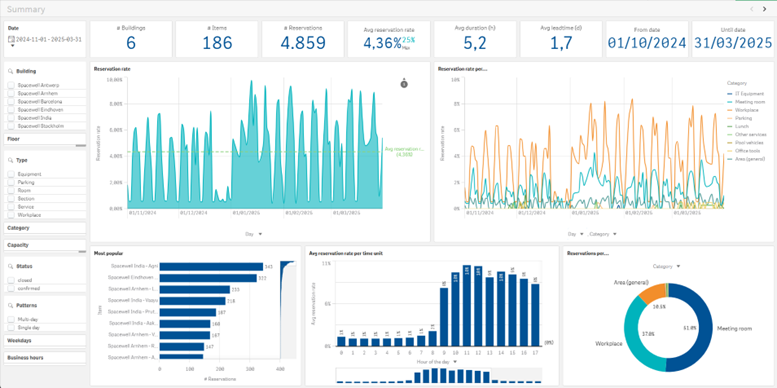This screenshot has width=777, height=388.
Task: Click the Avg reservation rate KPI
Action: (389, 39)
